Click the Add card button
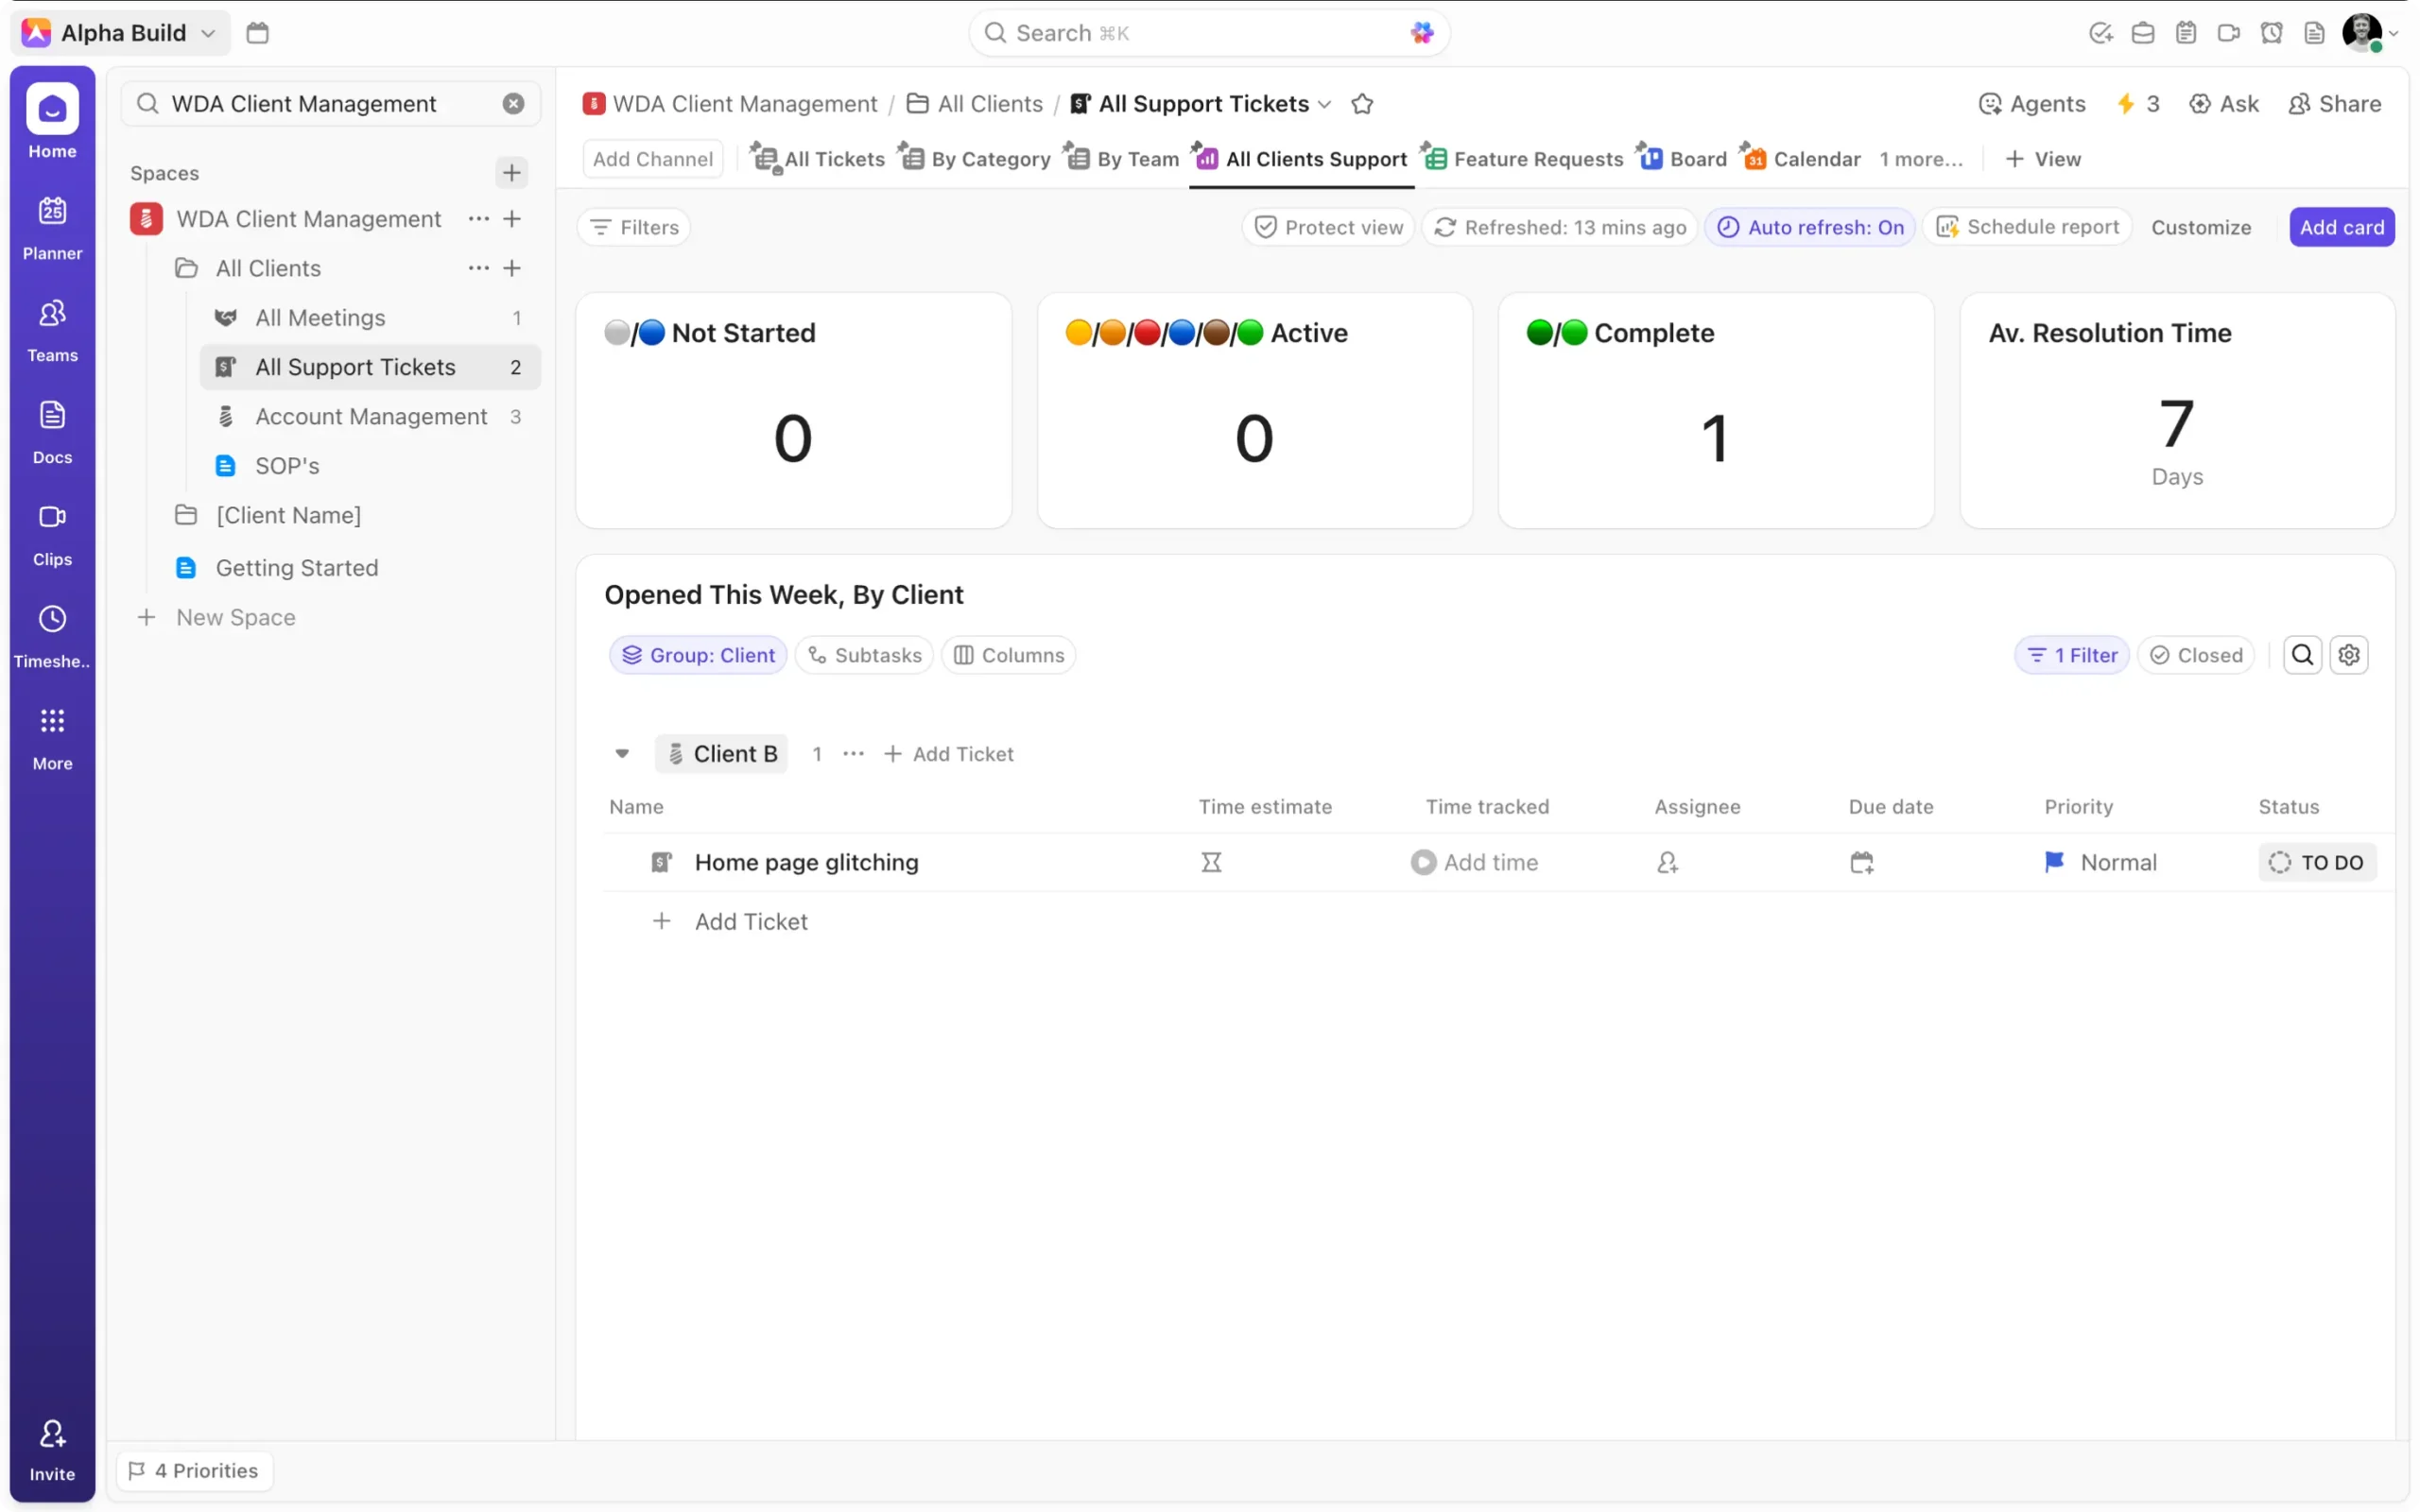This screenshot has height=1512, width=2420. pyautogui.click(x=2340, y=227)
